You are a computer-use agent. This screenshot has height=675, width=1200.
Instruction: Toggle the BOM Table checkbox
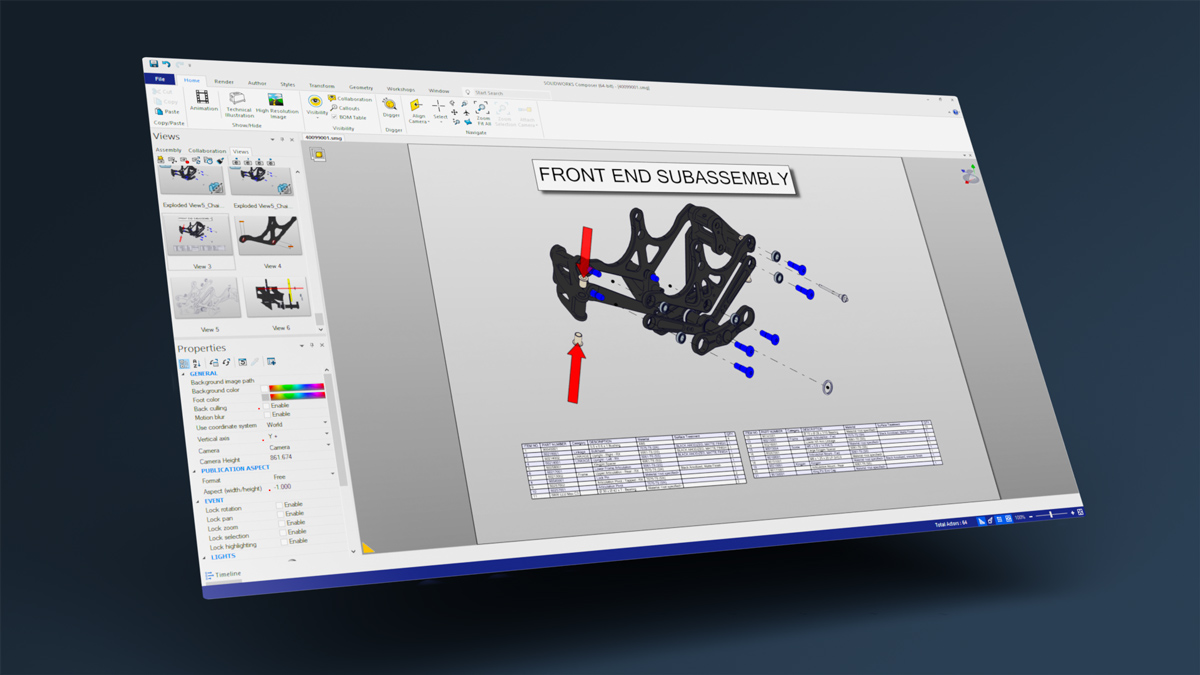click(x=334, y=117)
